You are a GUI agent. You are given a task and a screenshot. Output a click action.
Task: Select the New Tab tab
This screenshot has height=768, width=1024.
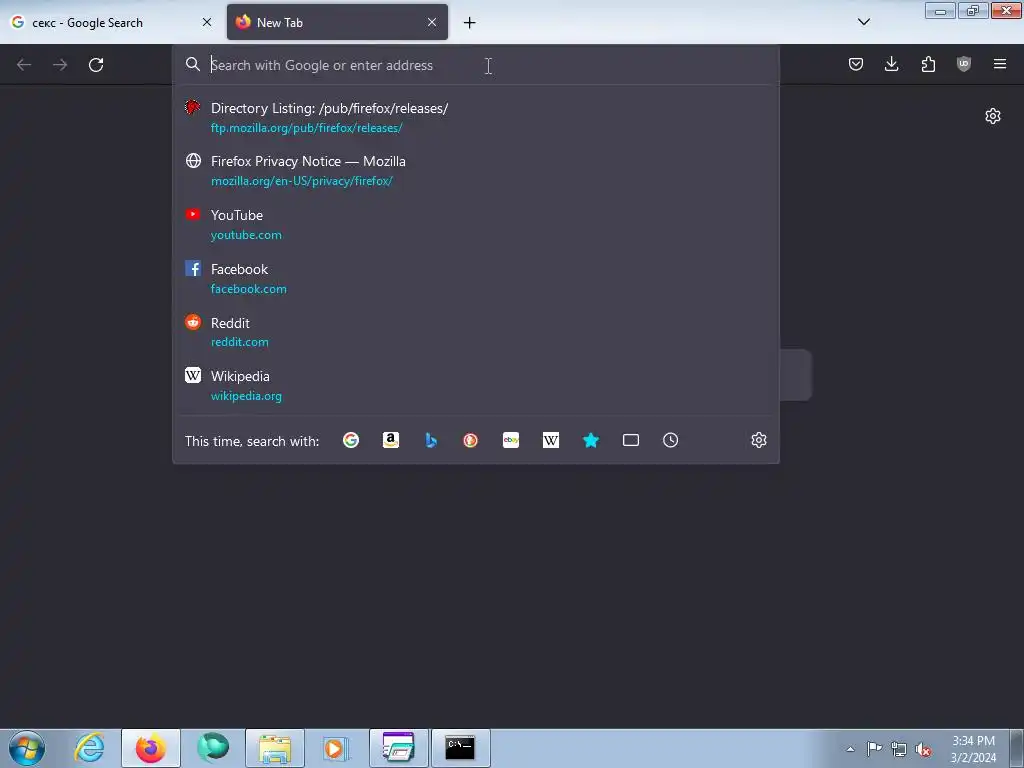click(x=337, y=22)
